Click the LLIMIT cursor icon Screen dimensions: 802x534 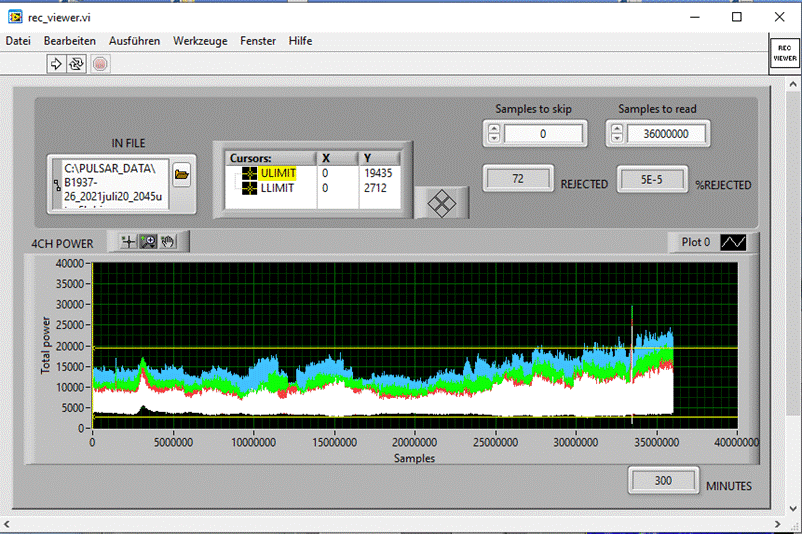pos(249,188)
